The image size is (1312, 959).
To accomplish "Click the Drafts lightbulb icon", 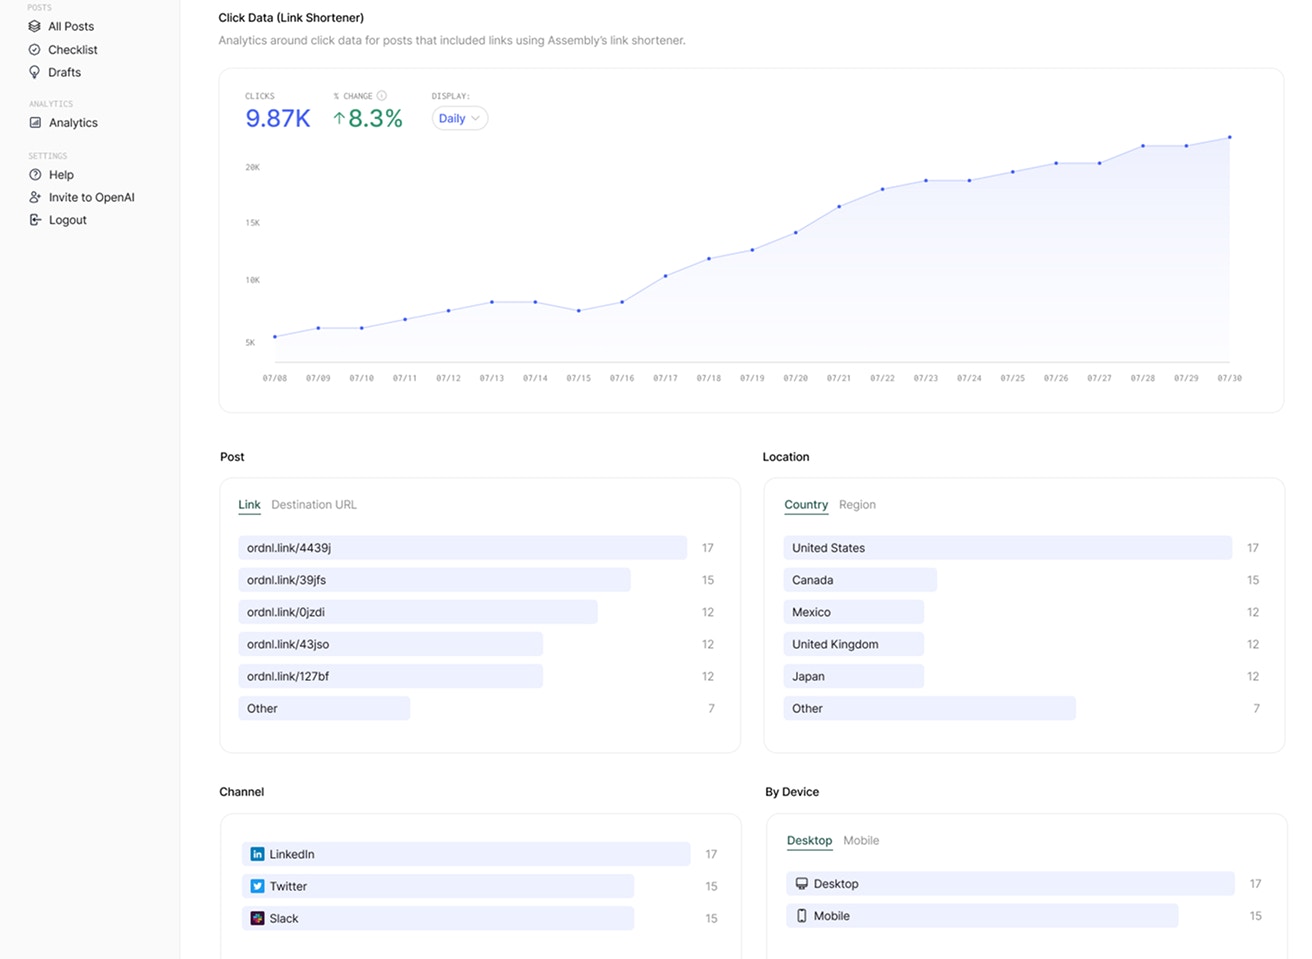I will coord(34,72).
